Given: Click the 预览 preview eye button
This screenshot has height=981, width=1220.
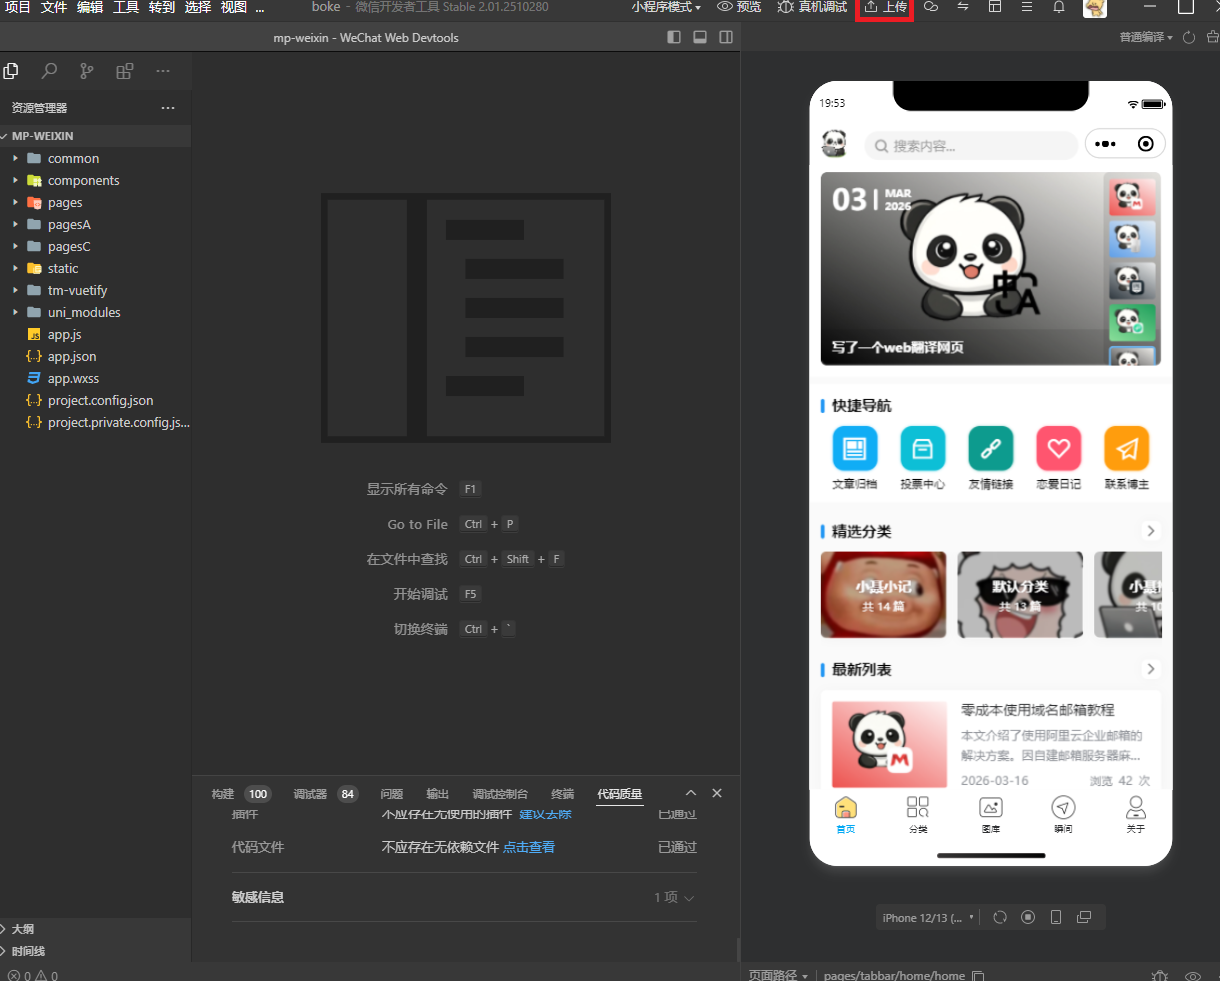Looking at the screenshot, I should (x=738, y=7).
